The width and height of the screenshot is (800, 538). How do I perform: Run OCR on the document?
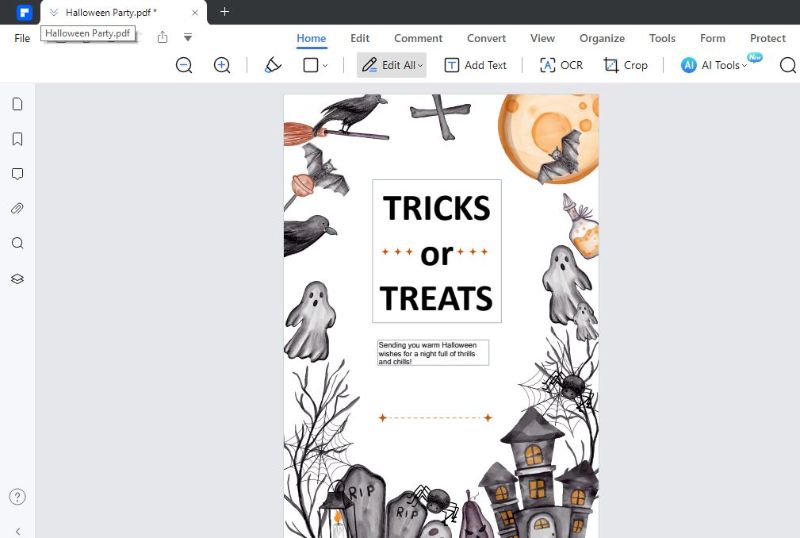(561, 65)
